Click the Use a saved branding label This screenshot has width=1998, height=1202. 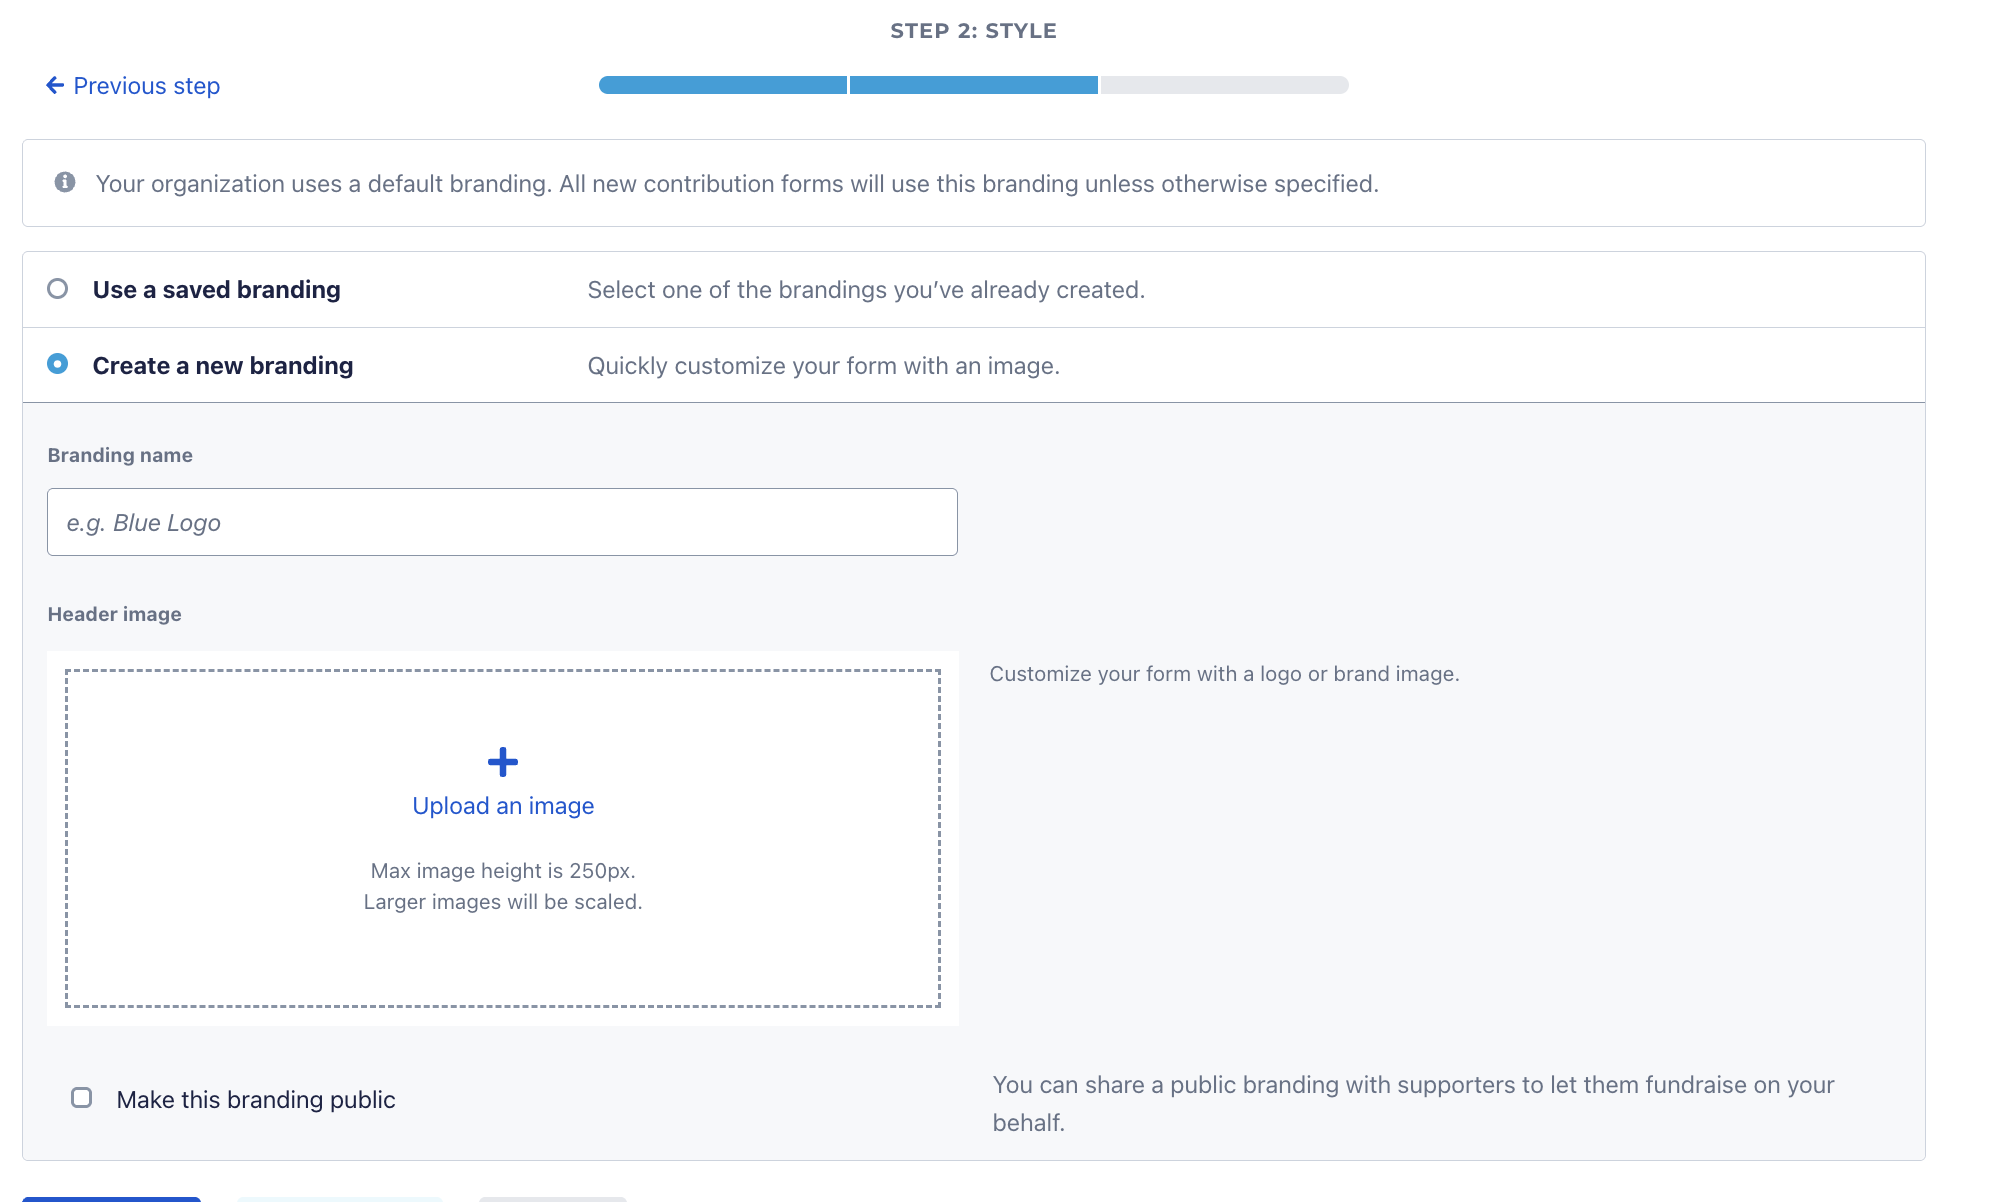point(217,290)
